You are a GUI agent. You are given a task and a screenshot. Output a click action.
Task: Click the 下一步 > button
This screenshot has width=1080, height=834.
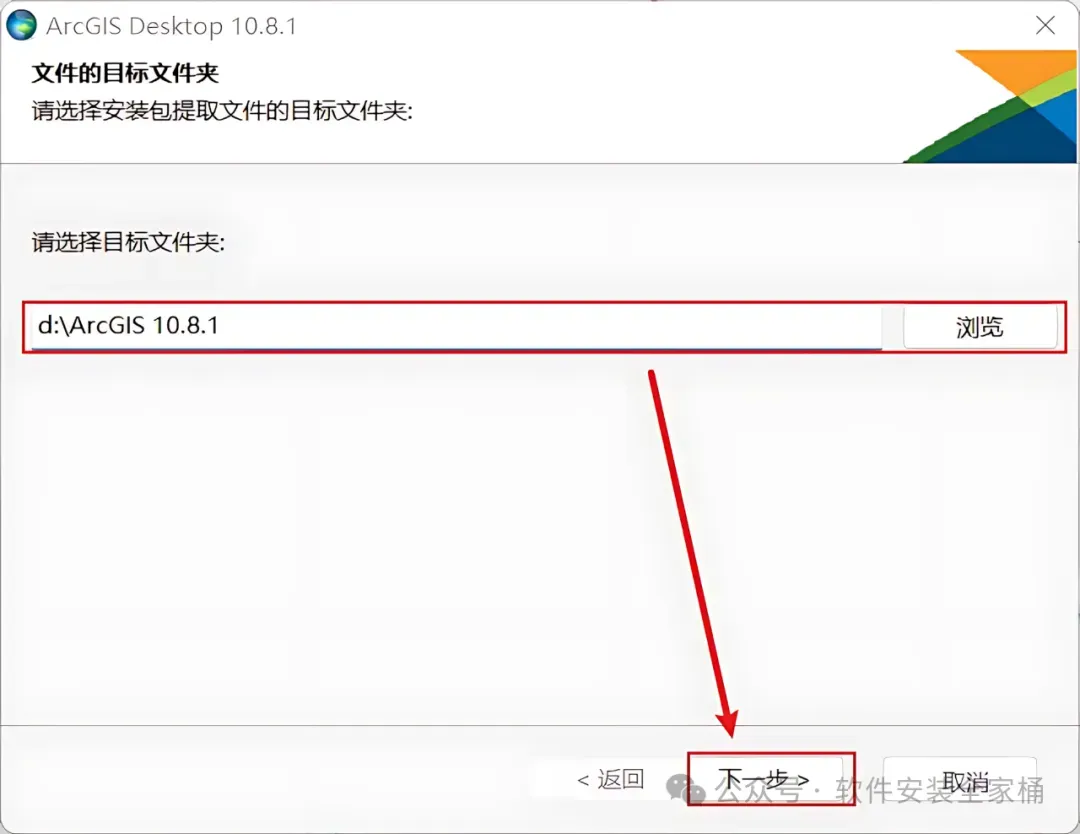tap(765, 780)
